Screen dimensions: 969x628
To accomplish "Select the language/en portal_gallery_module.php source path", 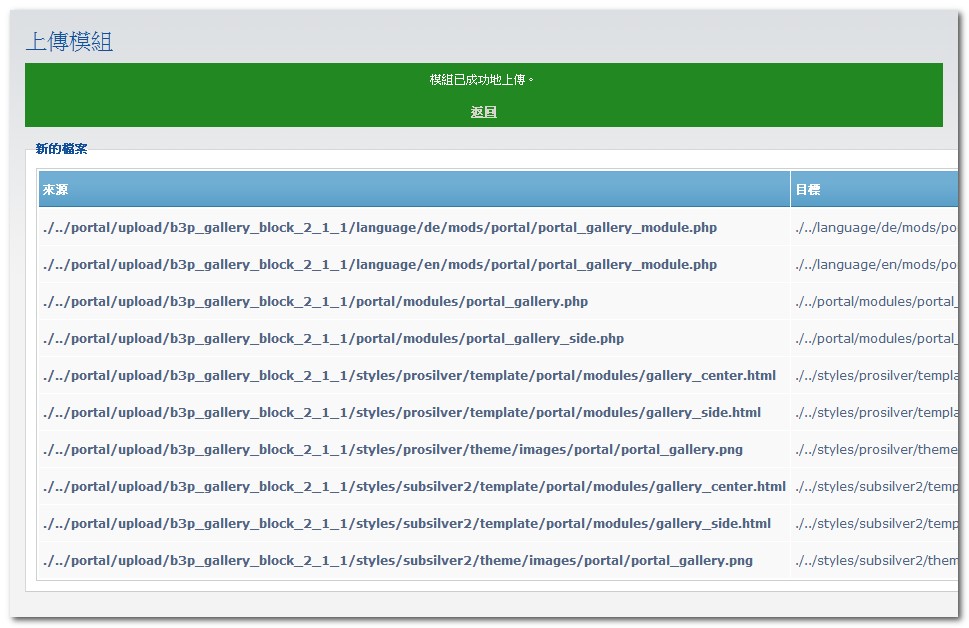I will 380,265.
